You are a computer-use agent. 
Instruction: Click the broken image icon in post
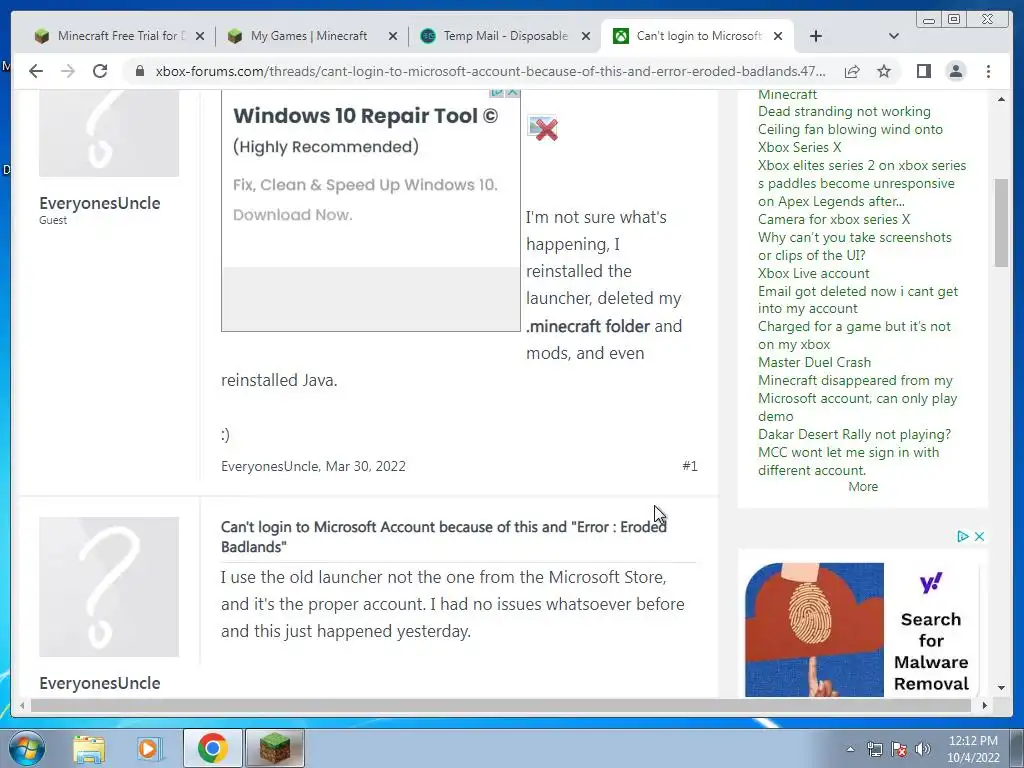[x=543, y=128]
